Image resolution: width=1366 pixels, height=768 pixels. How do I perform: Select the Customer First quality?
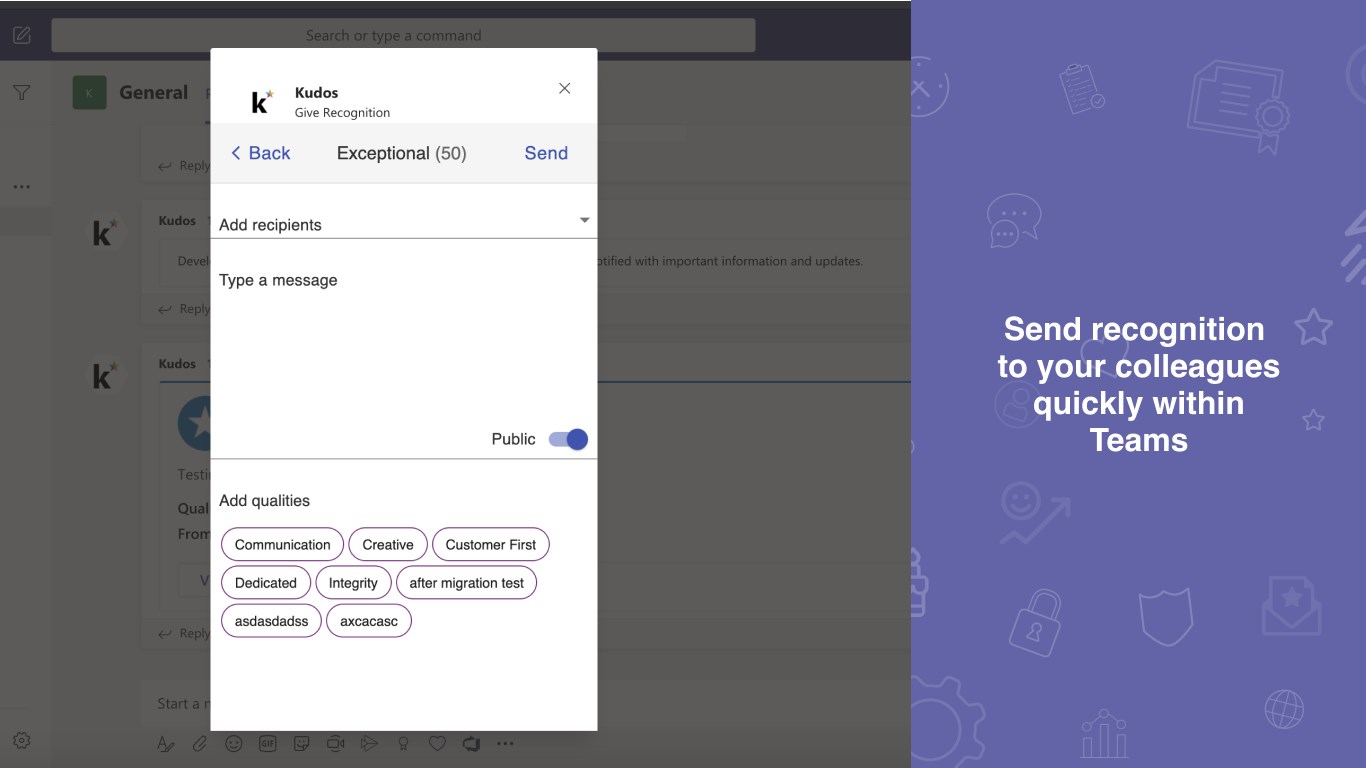pyautogui.click(x=491, y=545)
